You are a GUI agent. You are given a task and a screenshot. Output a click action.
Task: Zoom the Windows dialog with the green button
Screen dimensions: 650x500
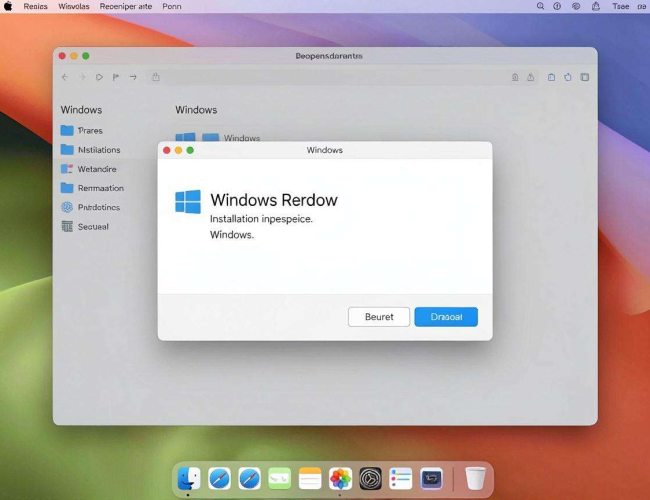pyautogui.click(x=190, y=150)
